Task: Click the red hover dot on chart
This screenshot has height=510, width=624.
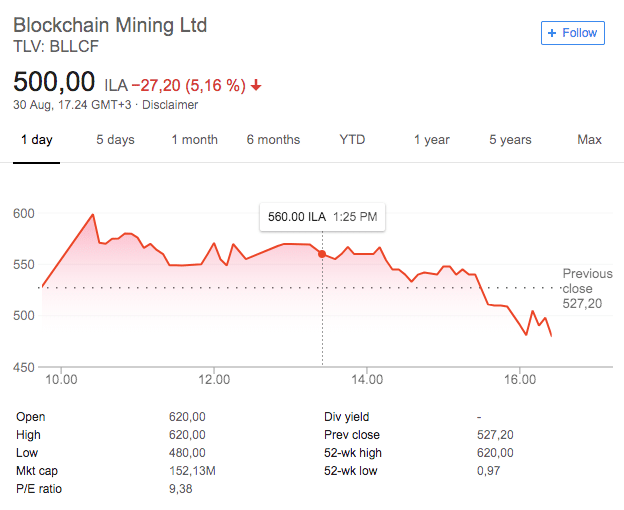Action: [x=322, y=254]
